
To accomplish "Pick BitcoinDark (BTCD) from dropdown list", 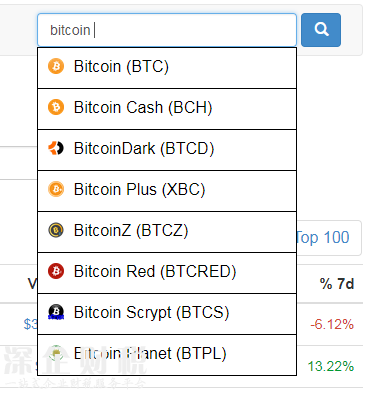I will coord(167,150).
